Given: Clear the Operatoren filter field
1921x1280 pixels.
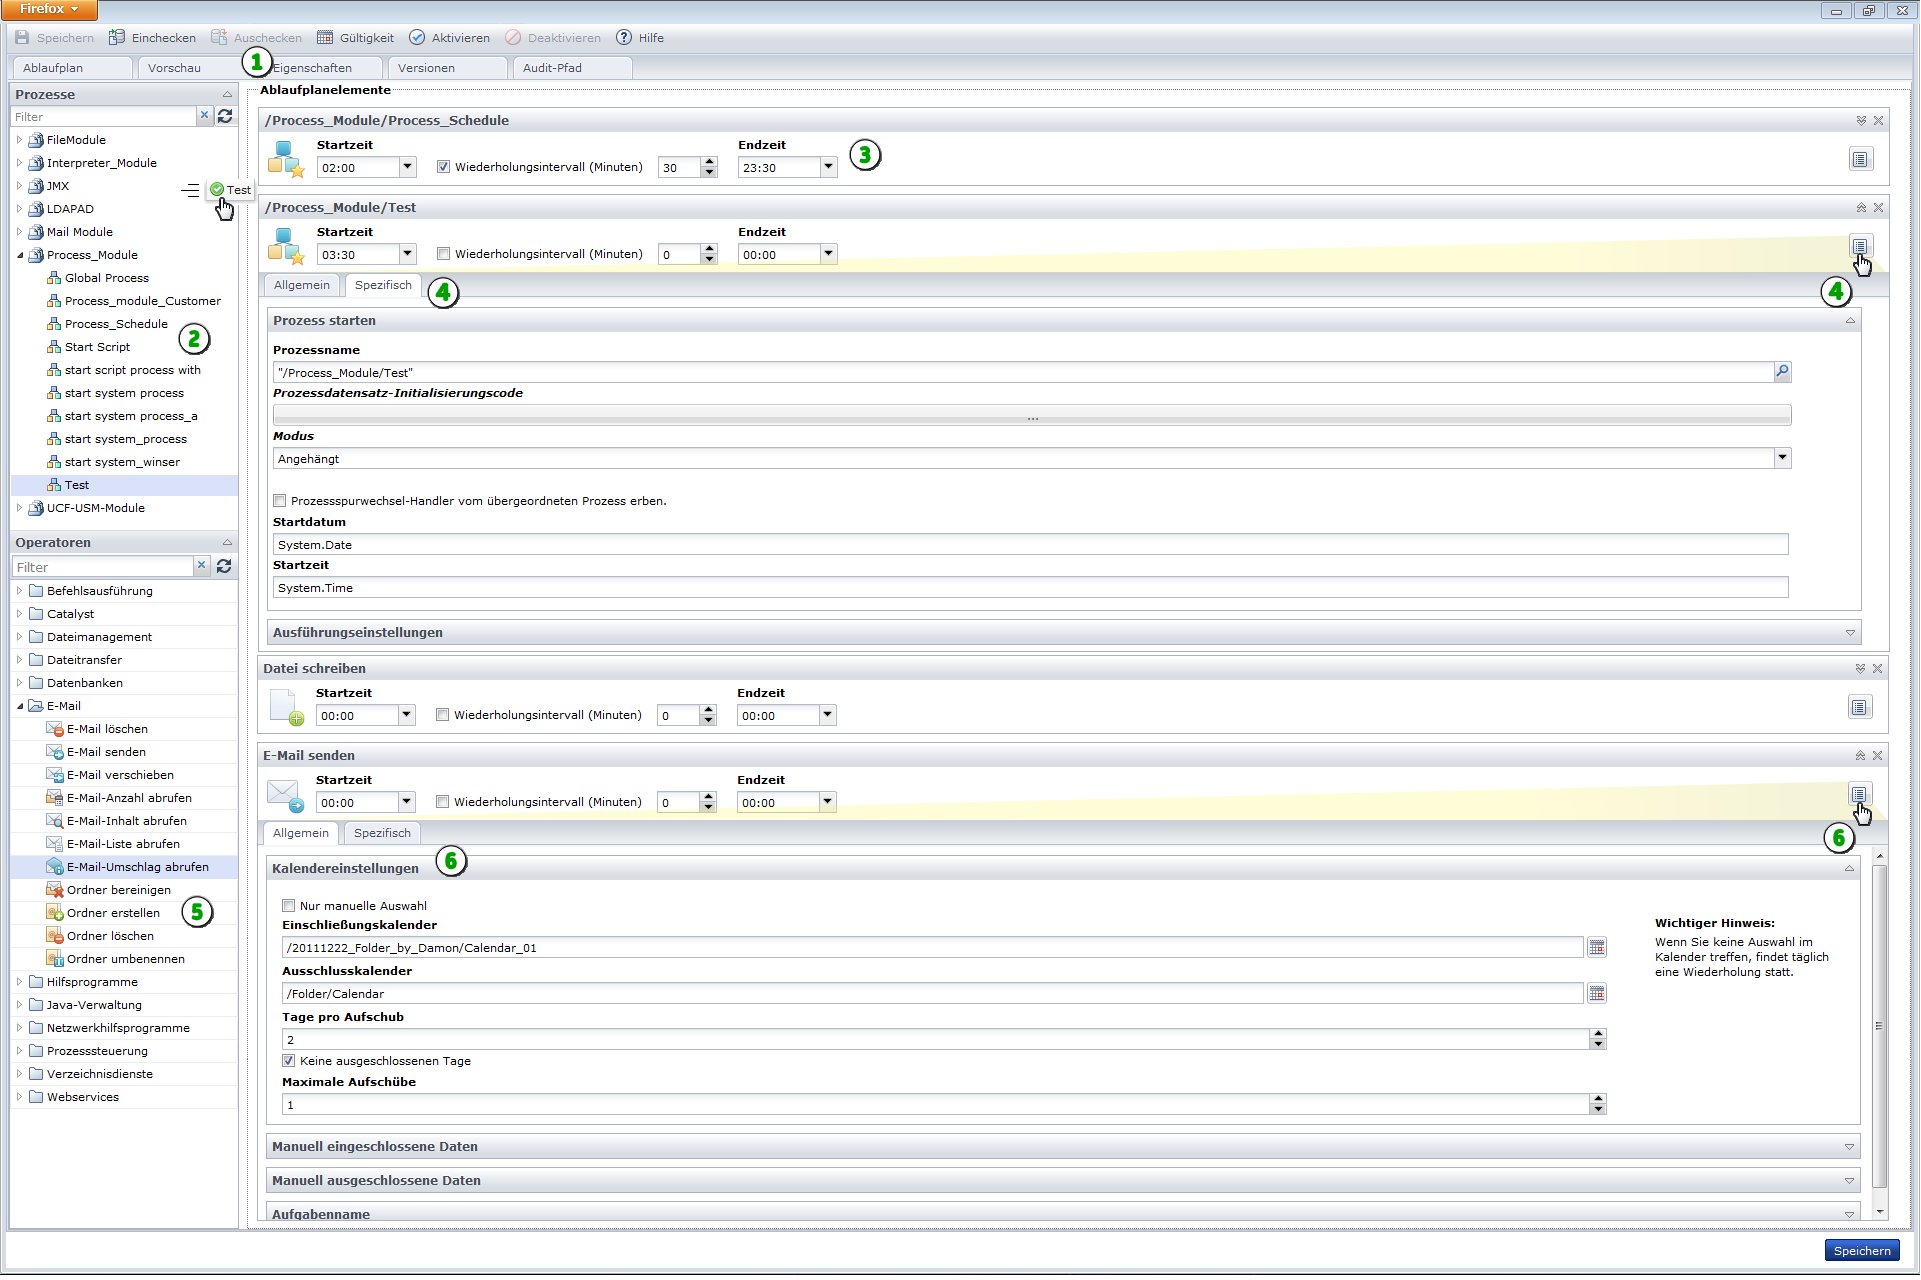Looking at the screenshot, I should (201, 566).
